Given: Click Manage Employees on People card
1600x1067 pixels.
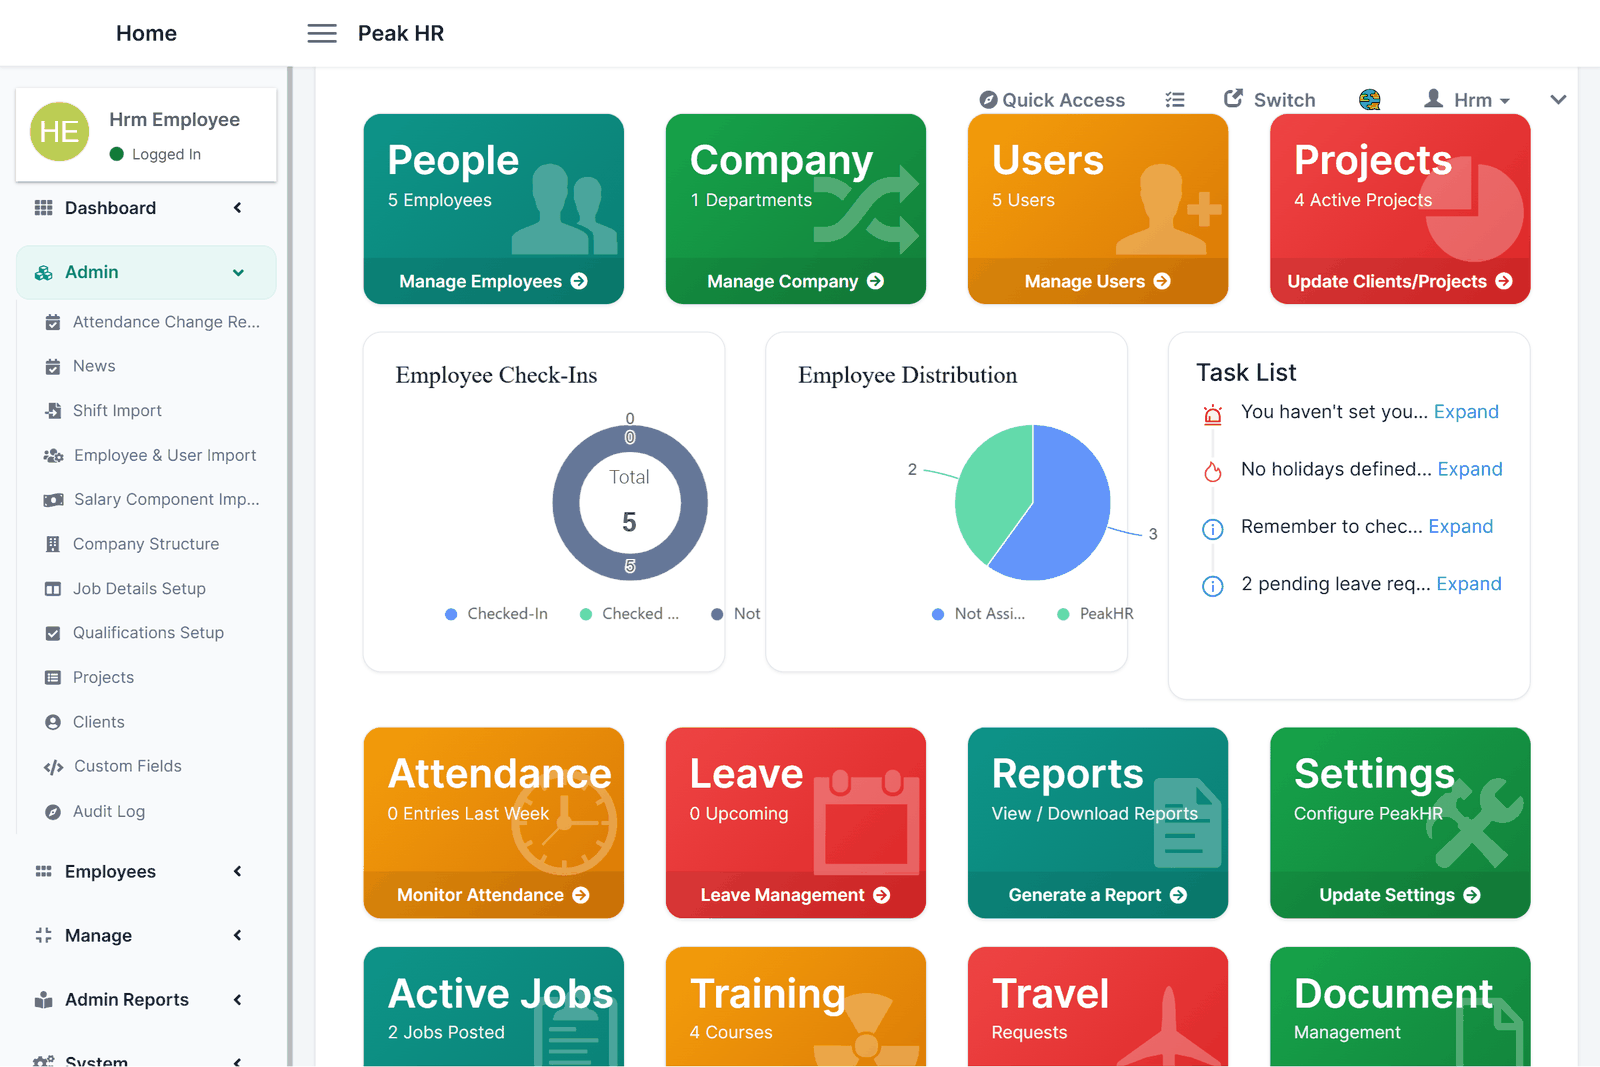Looking at the screenshot, I should tap(493, 282).
